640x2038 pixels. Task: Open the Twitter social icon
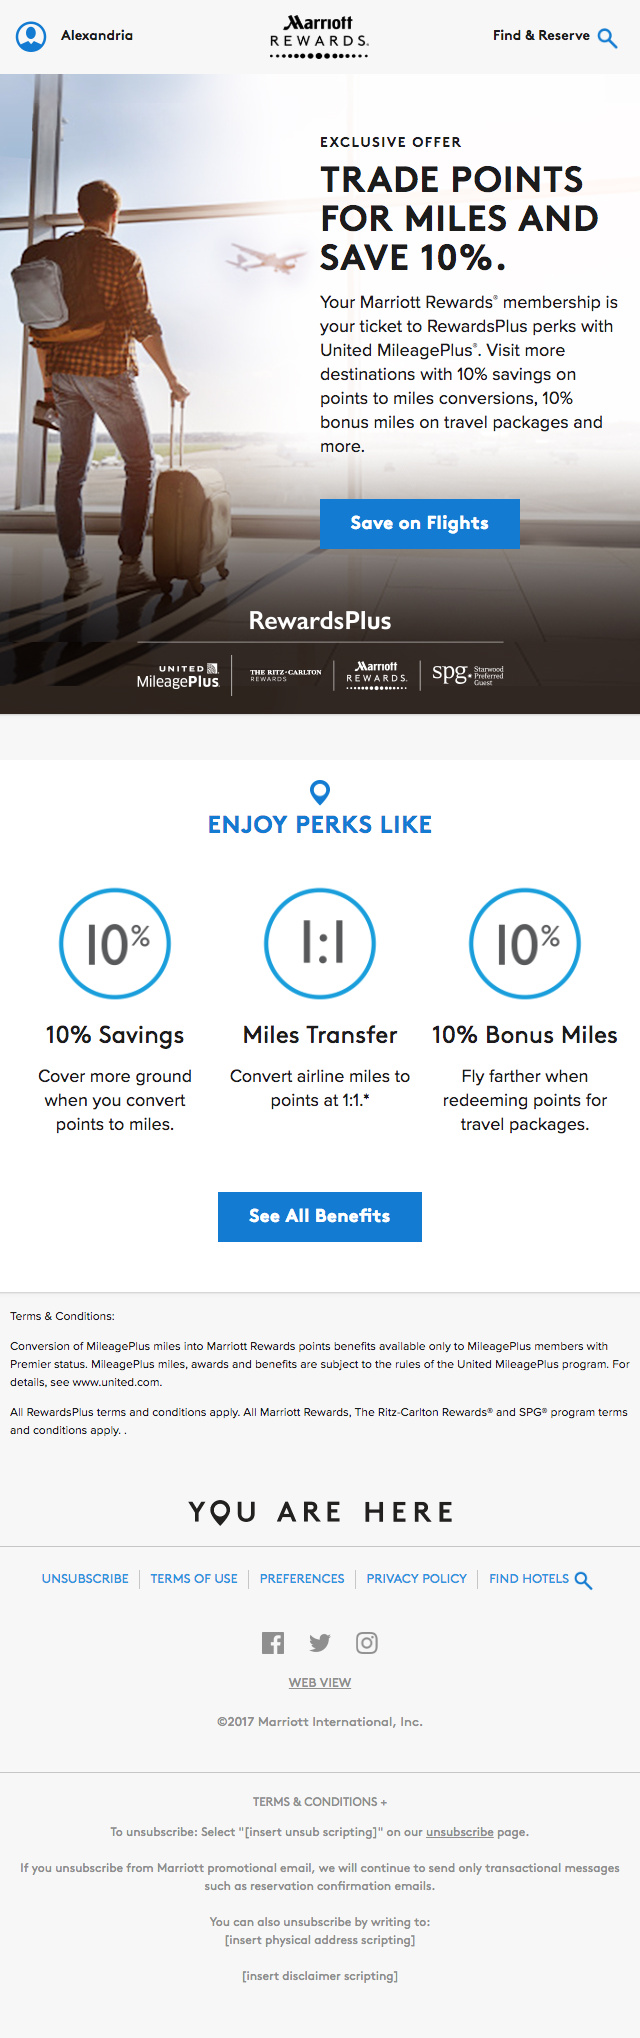320,1642
